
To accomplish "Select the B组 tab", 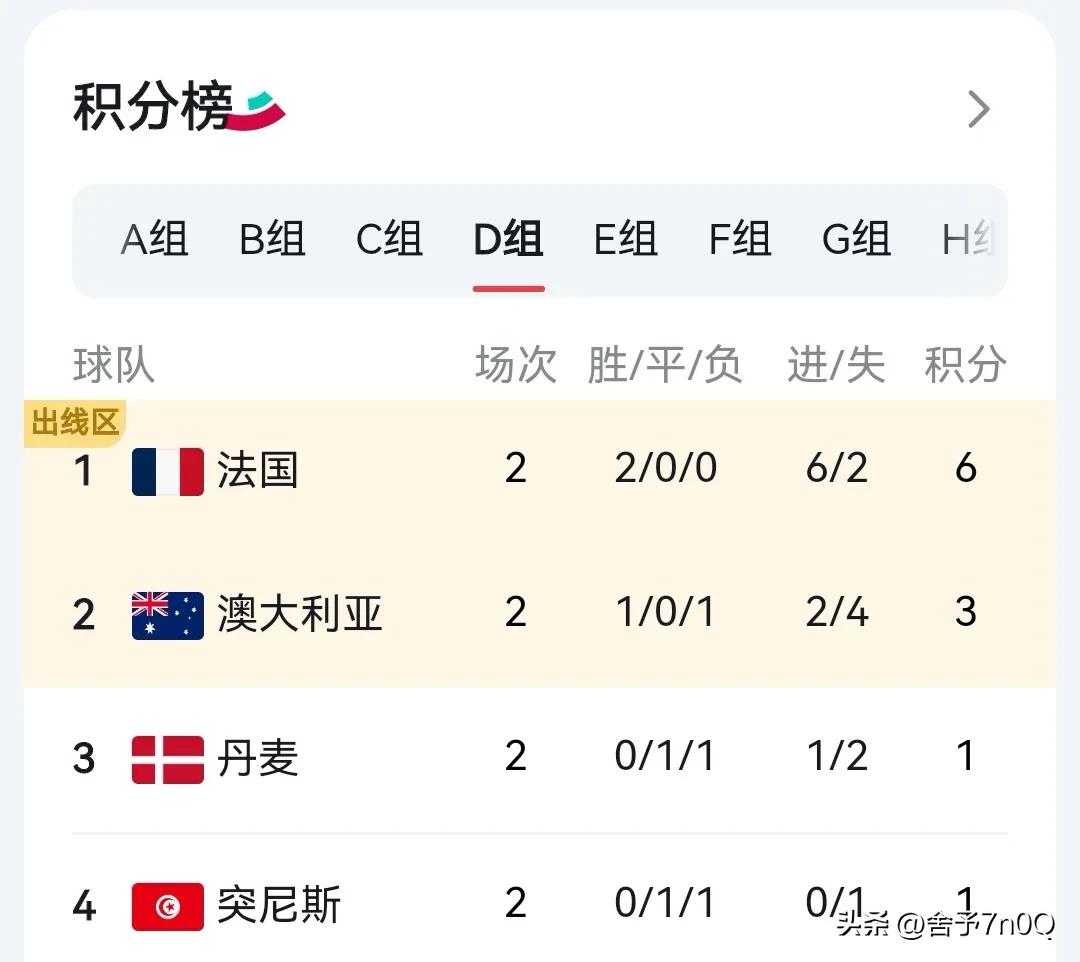I will [272, 240].
